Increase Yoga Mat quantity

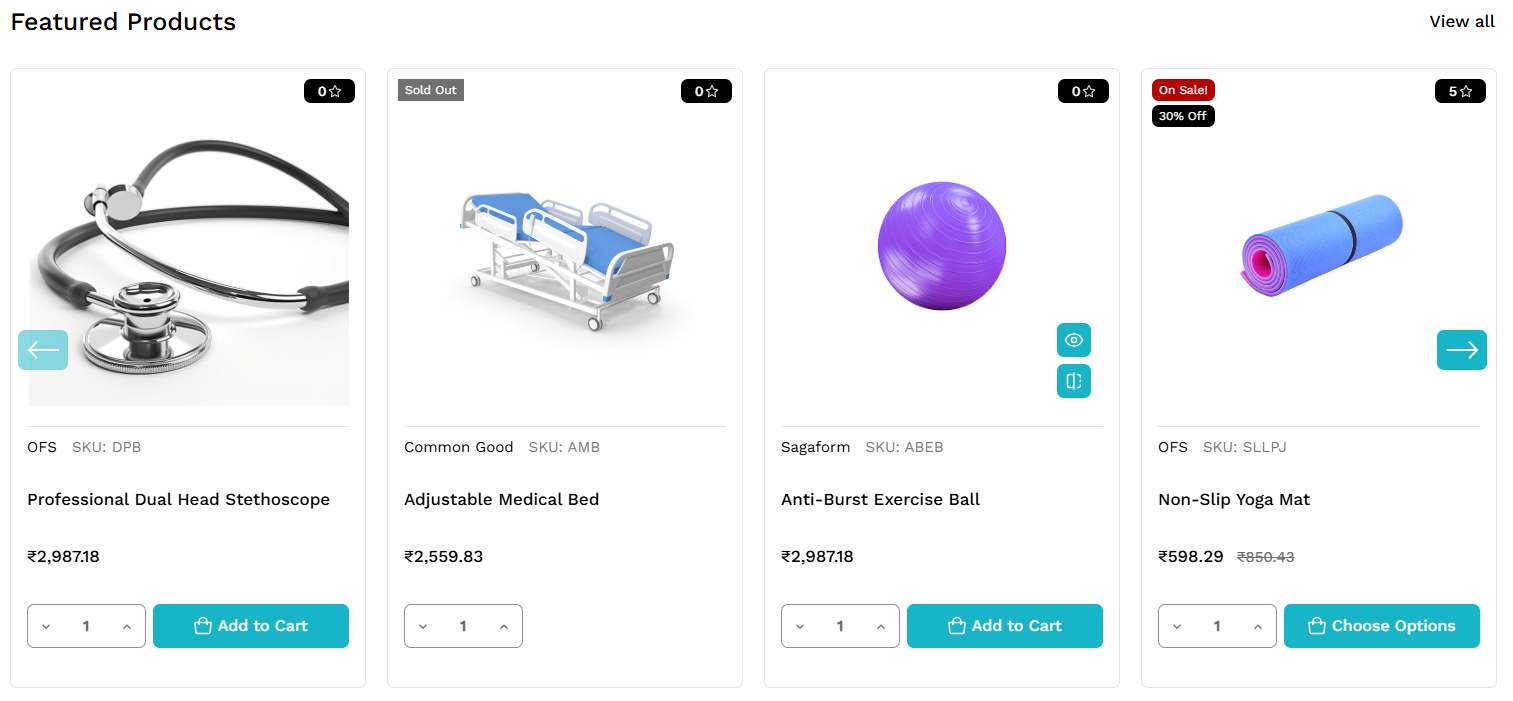(1257, 627)
